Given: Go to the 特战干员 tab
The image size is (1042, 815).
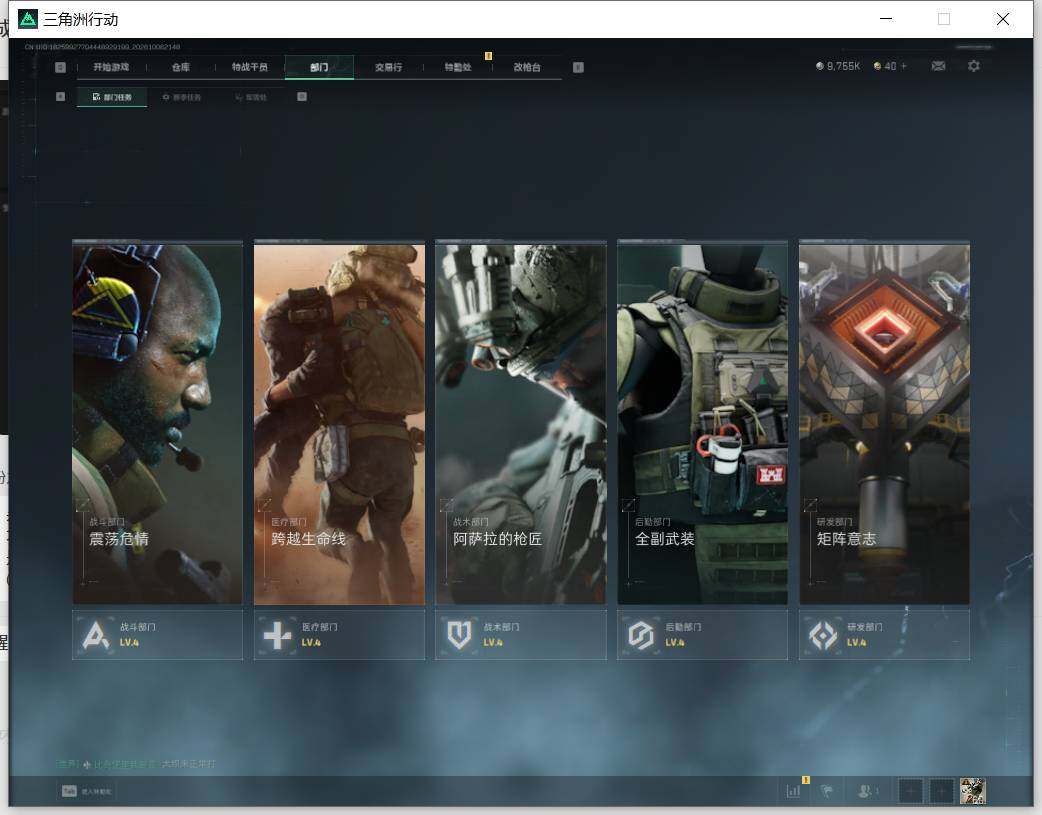Looking at the screenshot, I should point(250,67).
